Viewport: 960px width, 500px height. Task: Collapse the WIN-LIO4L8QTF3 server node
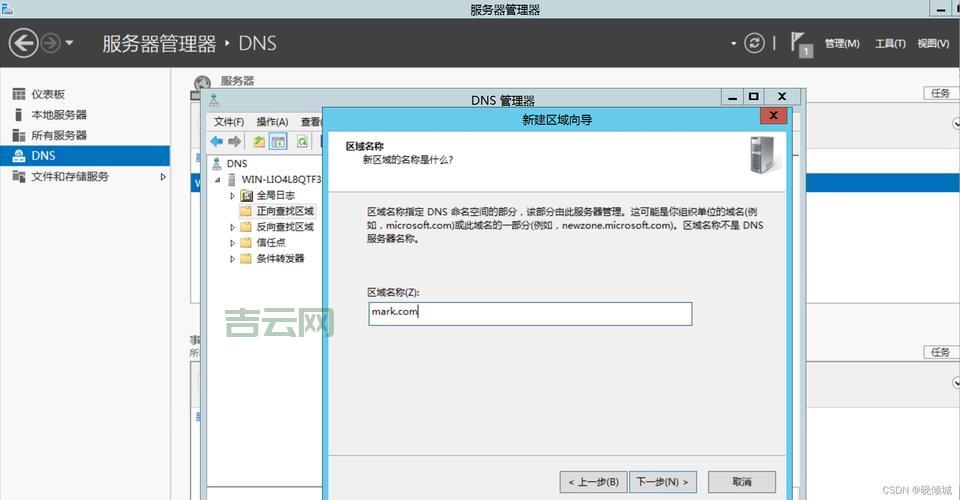pyautogui.click(x=219, y=180)
